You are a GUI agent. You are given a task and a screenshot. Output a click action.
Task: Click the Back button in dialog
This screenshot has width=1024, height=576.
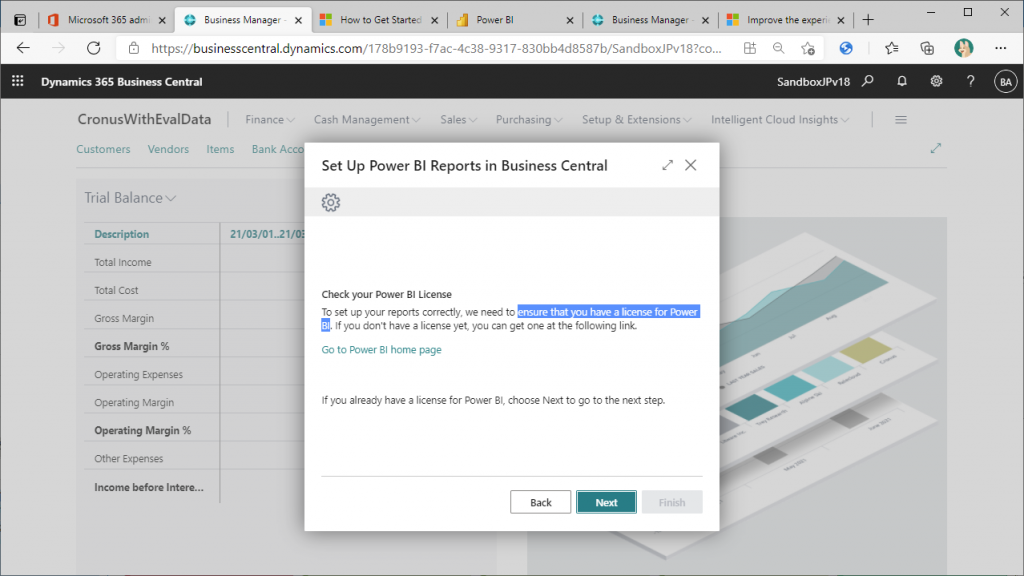[x=540, y=502]
